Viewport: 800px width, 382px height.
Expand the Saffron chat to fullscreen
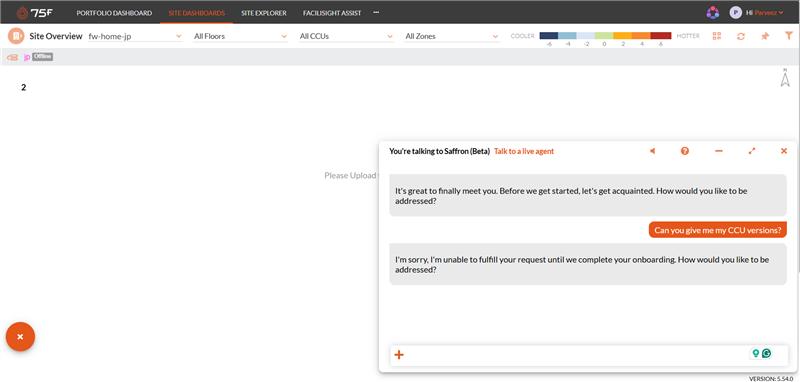point(752,151)
